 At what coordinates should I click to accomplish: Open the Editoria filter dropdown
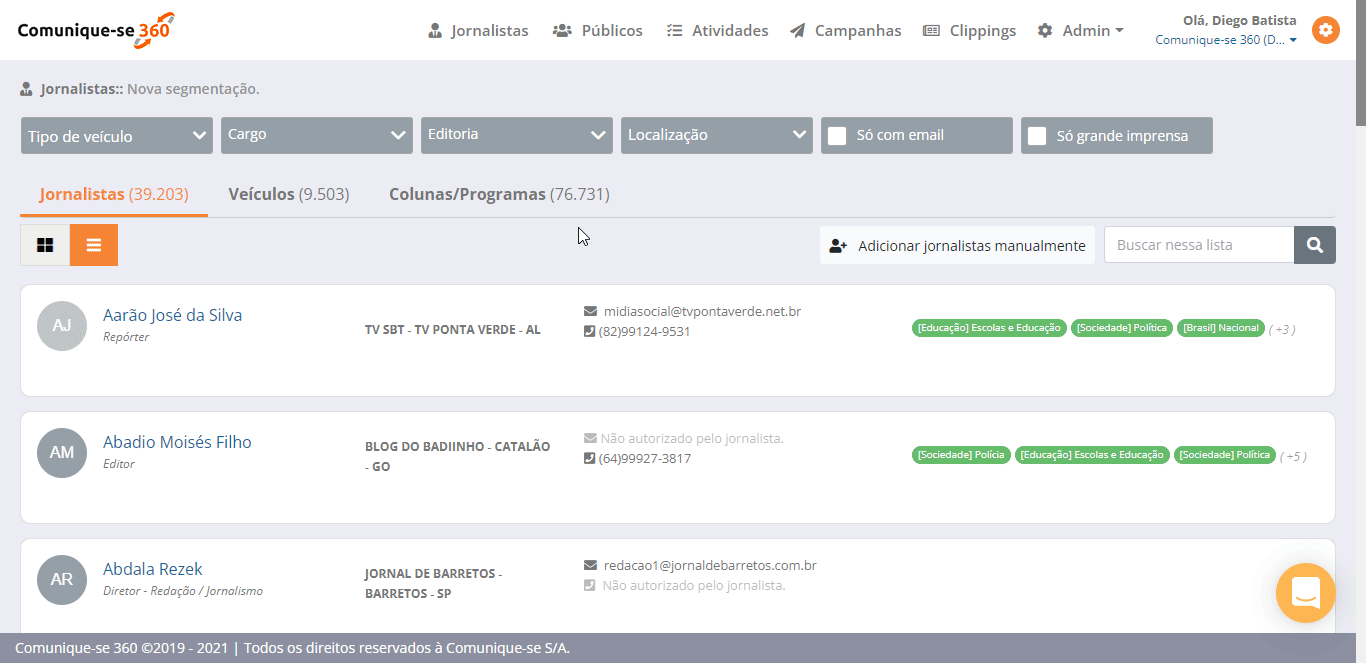(516, 136)
